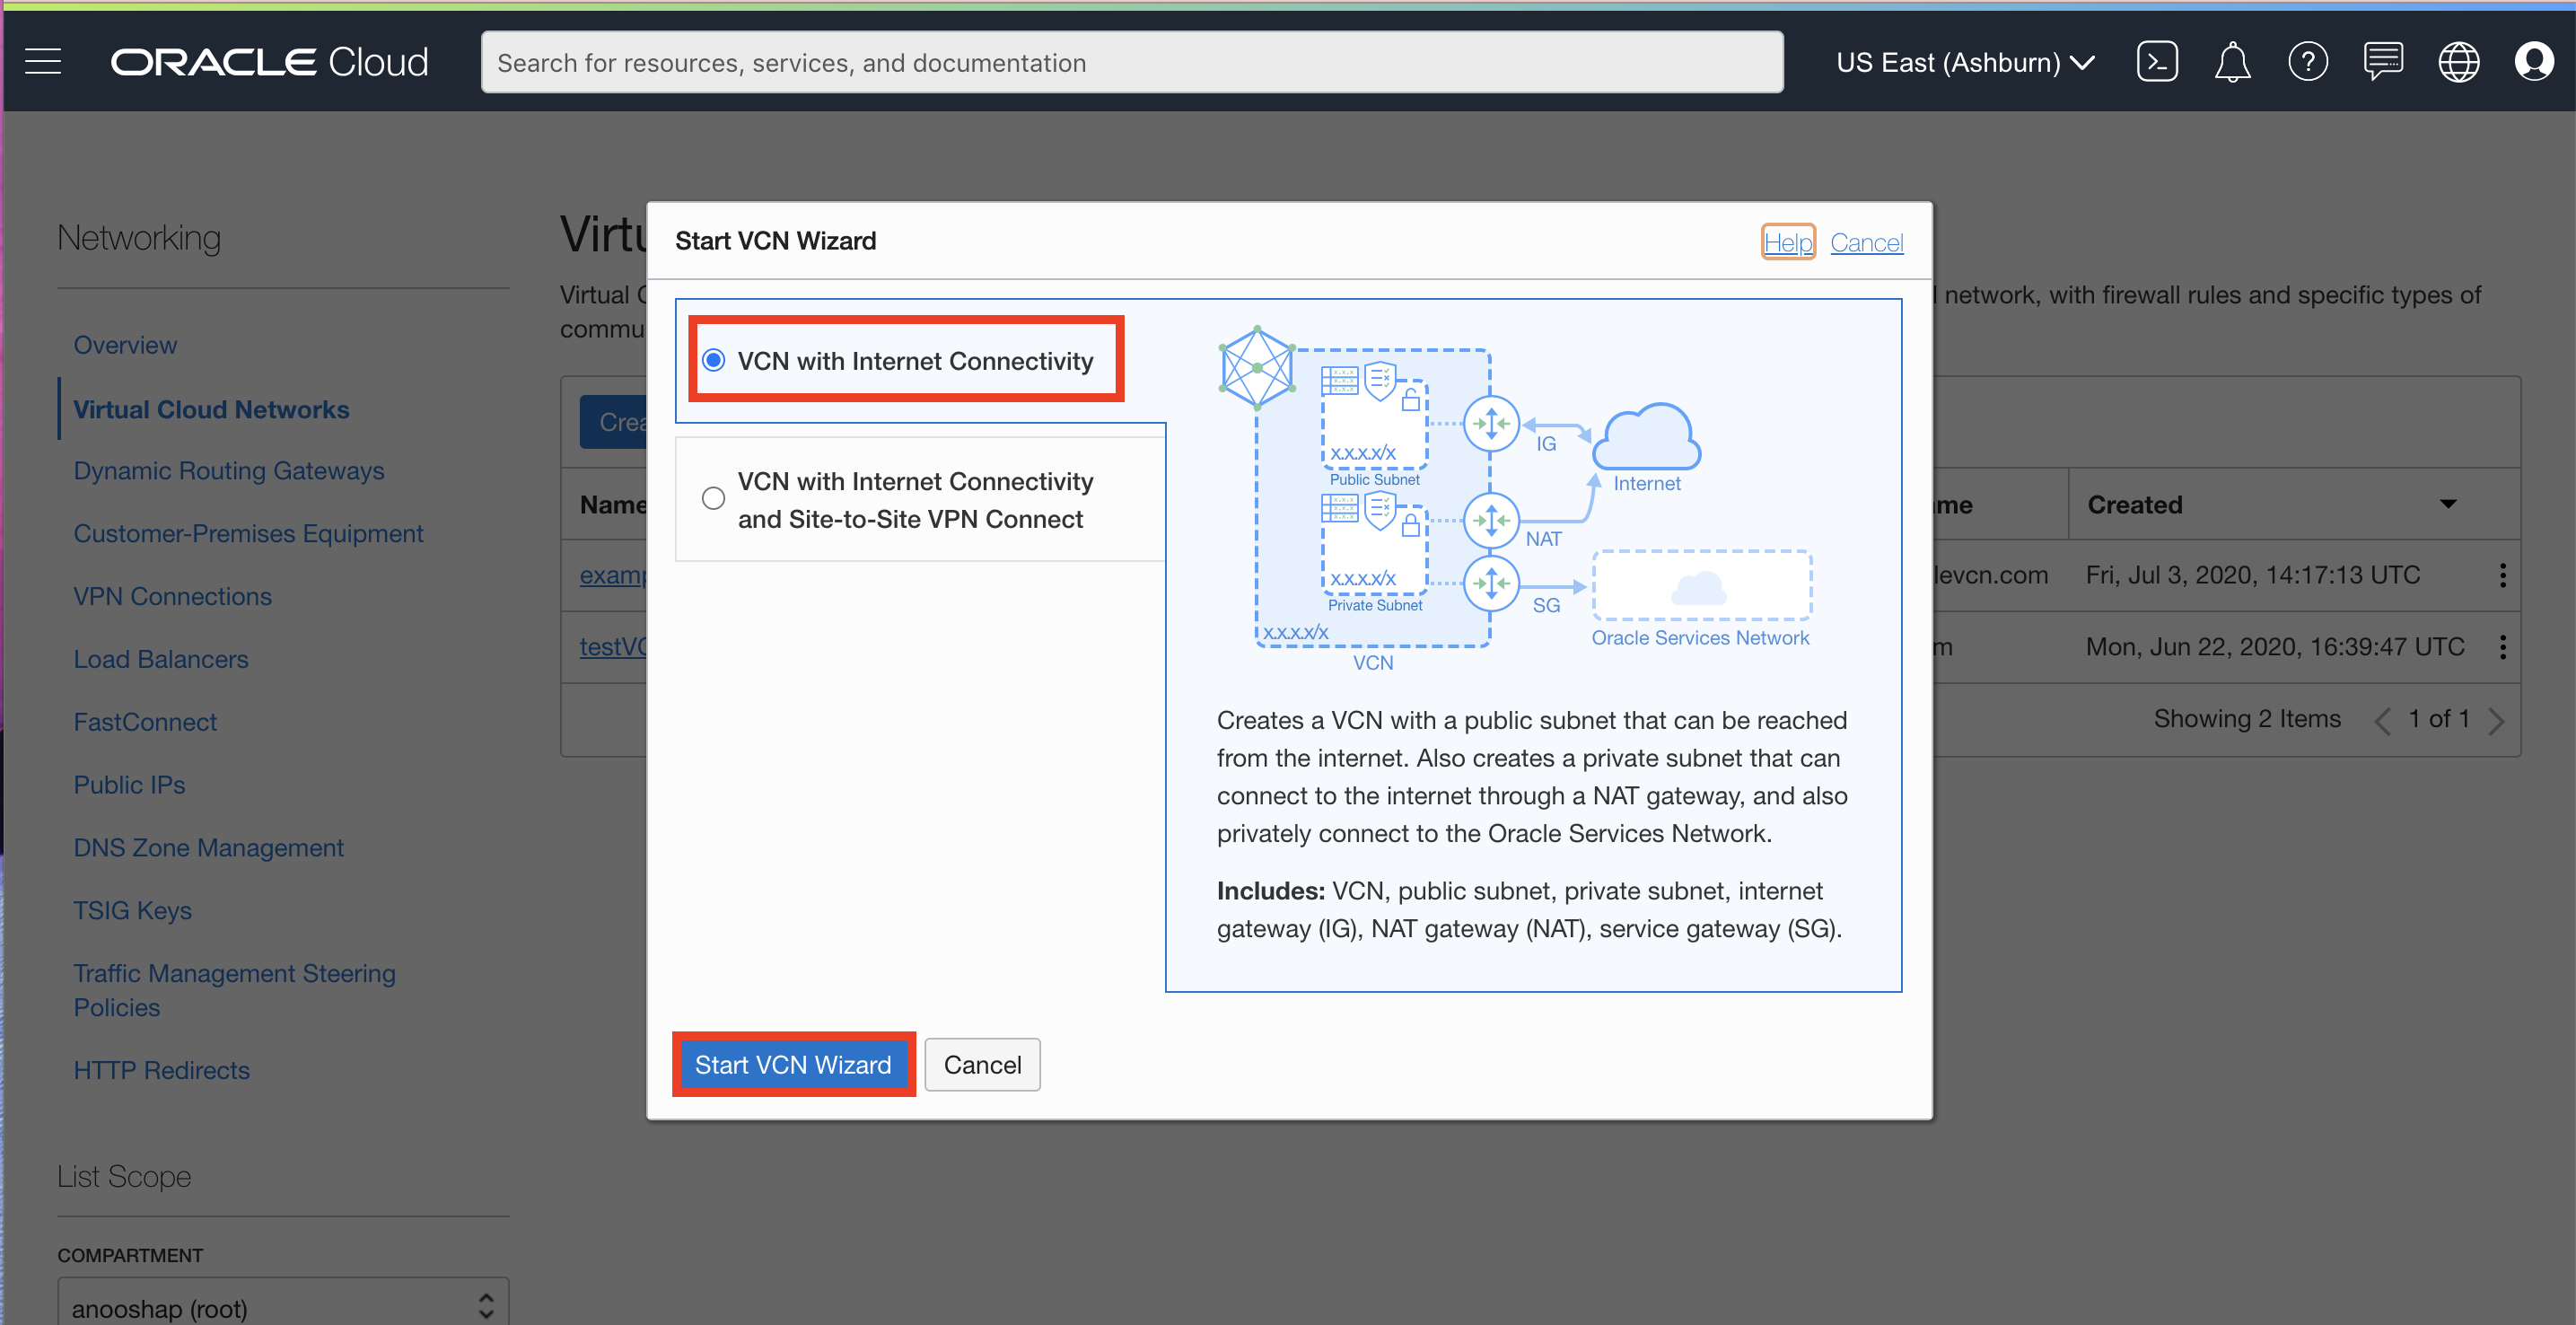Open the compartment selector dropdown
The height and width of the screenshot is (1325, 2576).
[283, 1305]
